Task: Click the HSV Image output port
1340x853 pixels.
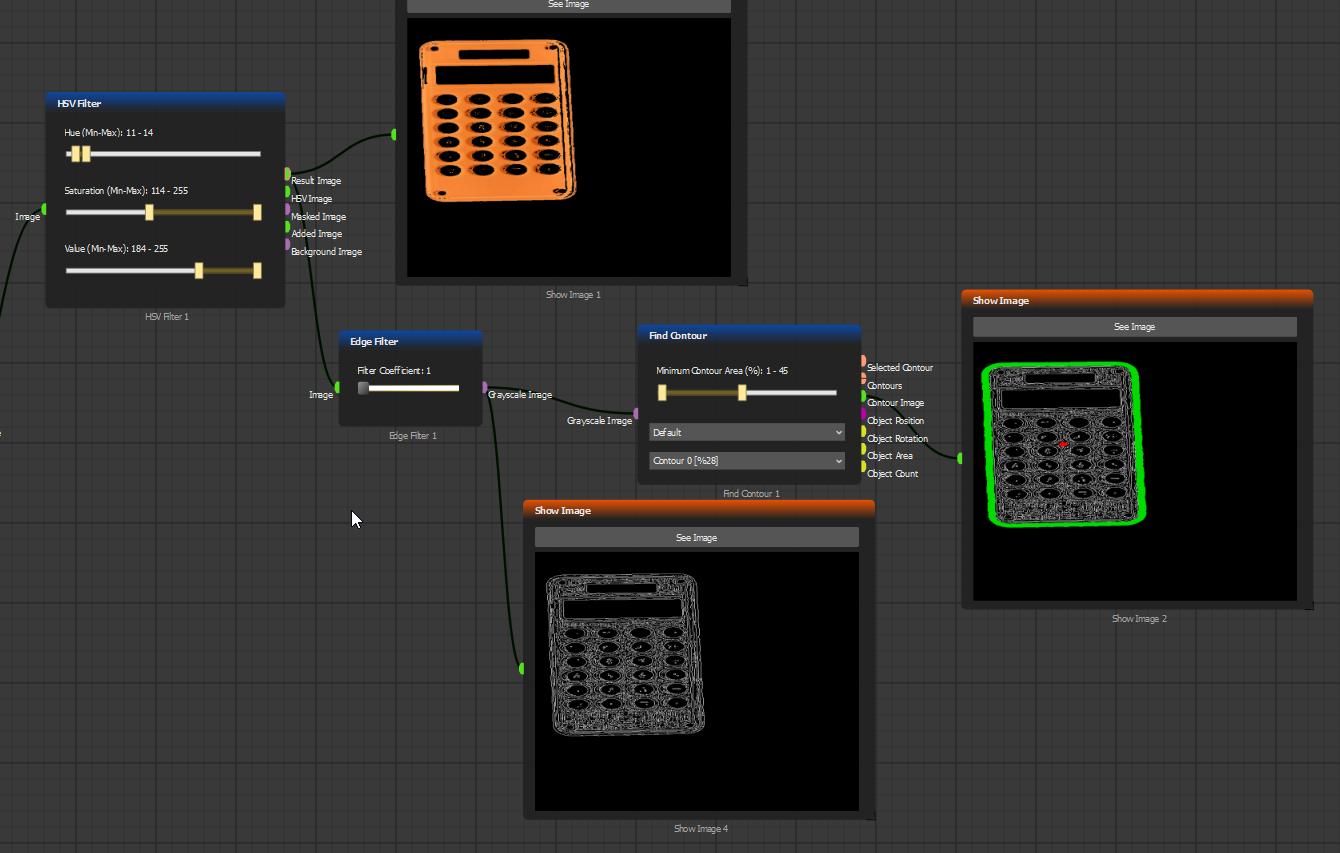Action: click(x=288, y=191)
